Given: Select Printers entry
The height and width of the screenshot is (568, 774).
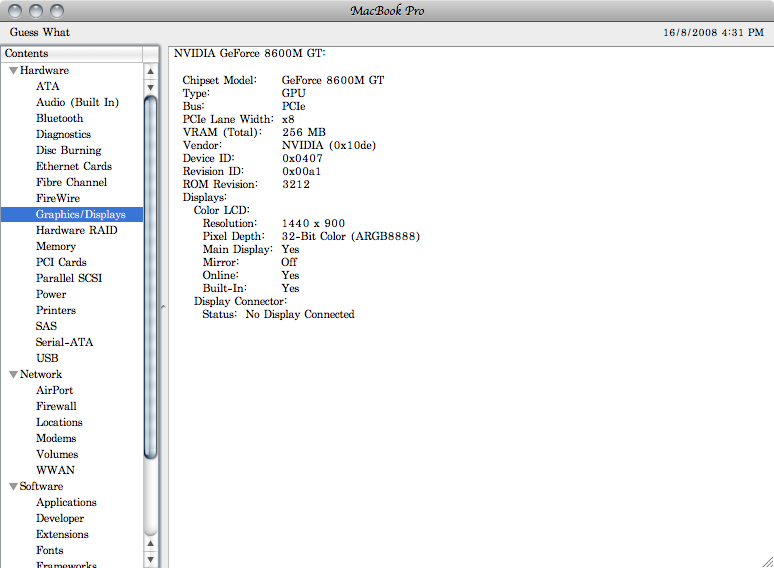Looking at the screenshot, I should tap(56, 310).
